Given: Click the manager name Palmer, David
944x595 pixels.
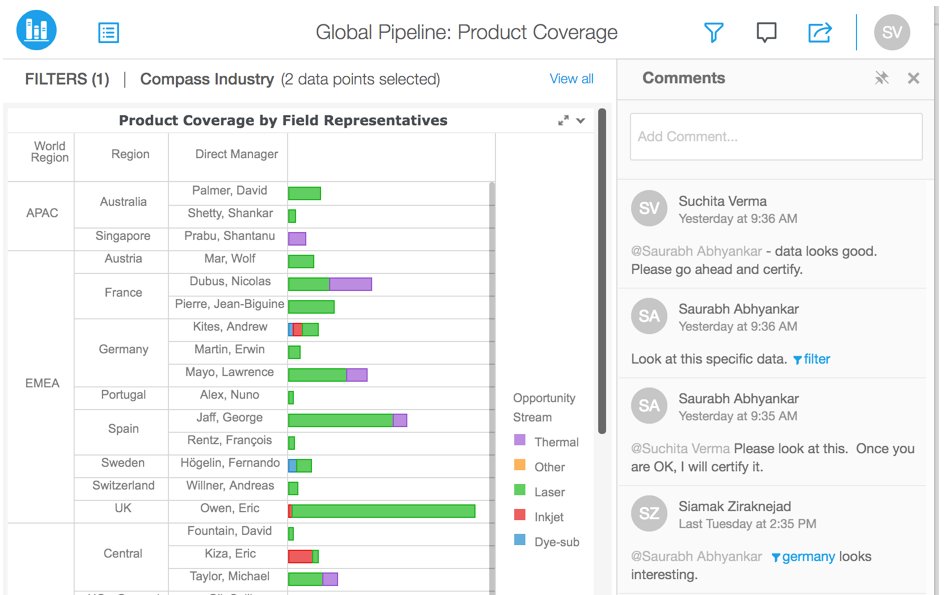Looking at the screenshot, I should click(x=229, y=191).
